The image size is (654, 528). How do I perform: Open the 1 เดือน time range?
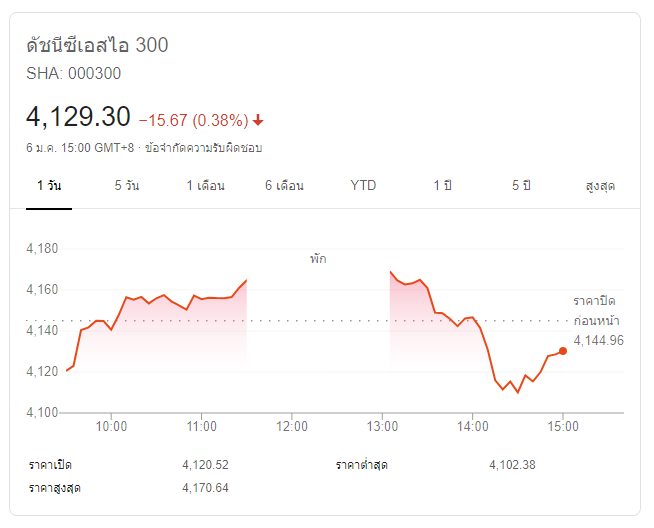(x=205, y=186)
